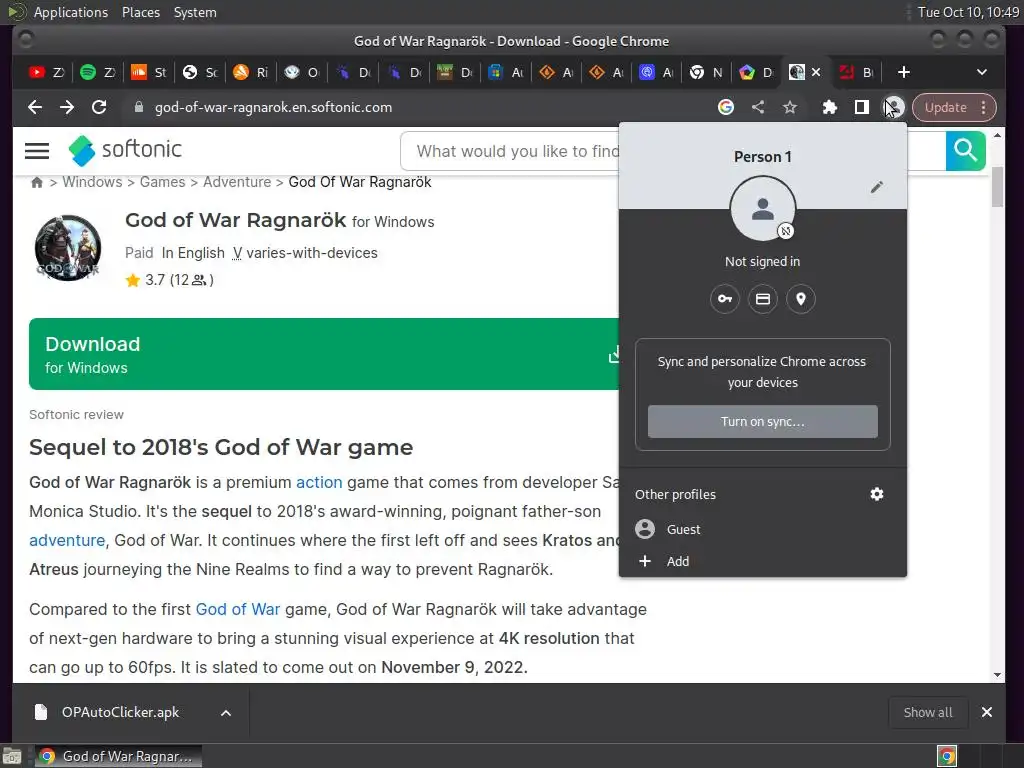Switch to the Spotify tab
1024x768 pixels.
pos(97,72)
